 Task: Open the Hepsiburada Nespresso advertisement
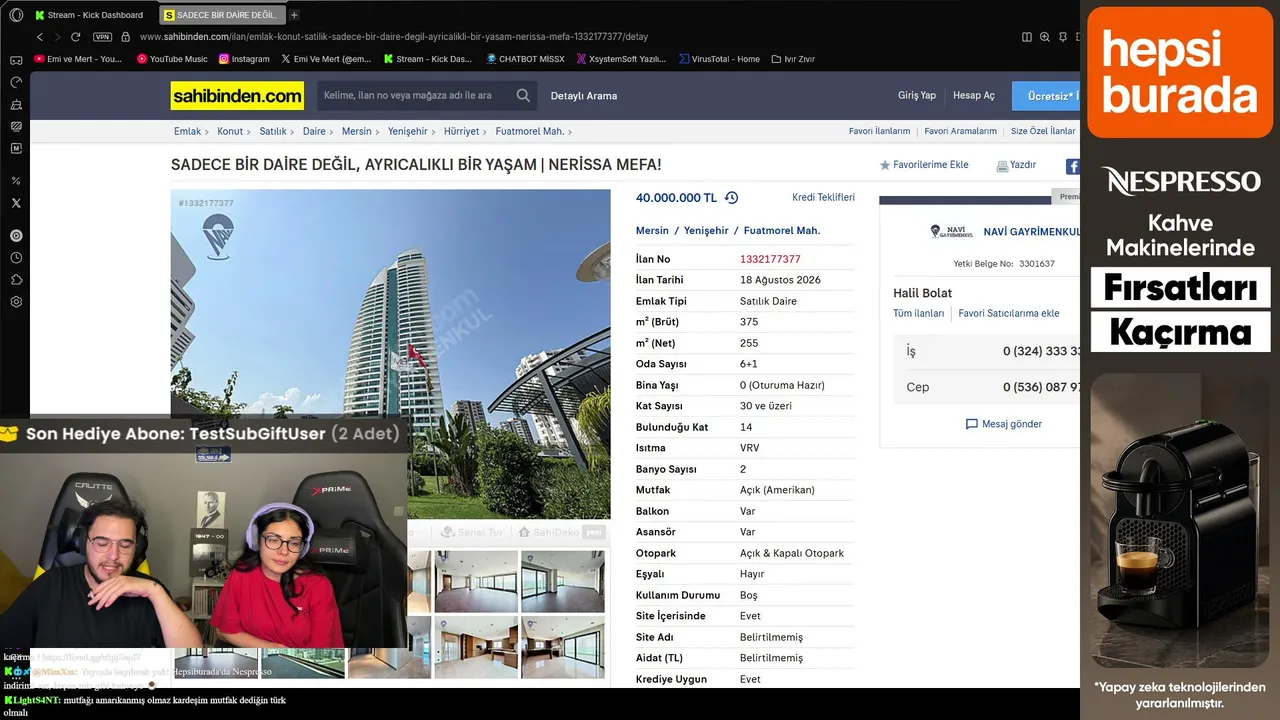pyautogui.click(x=1180, y=360)
